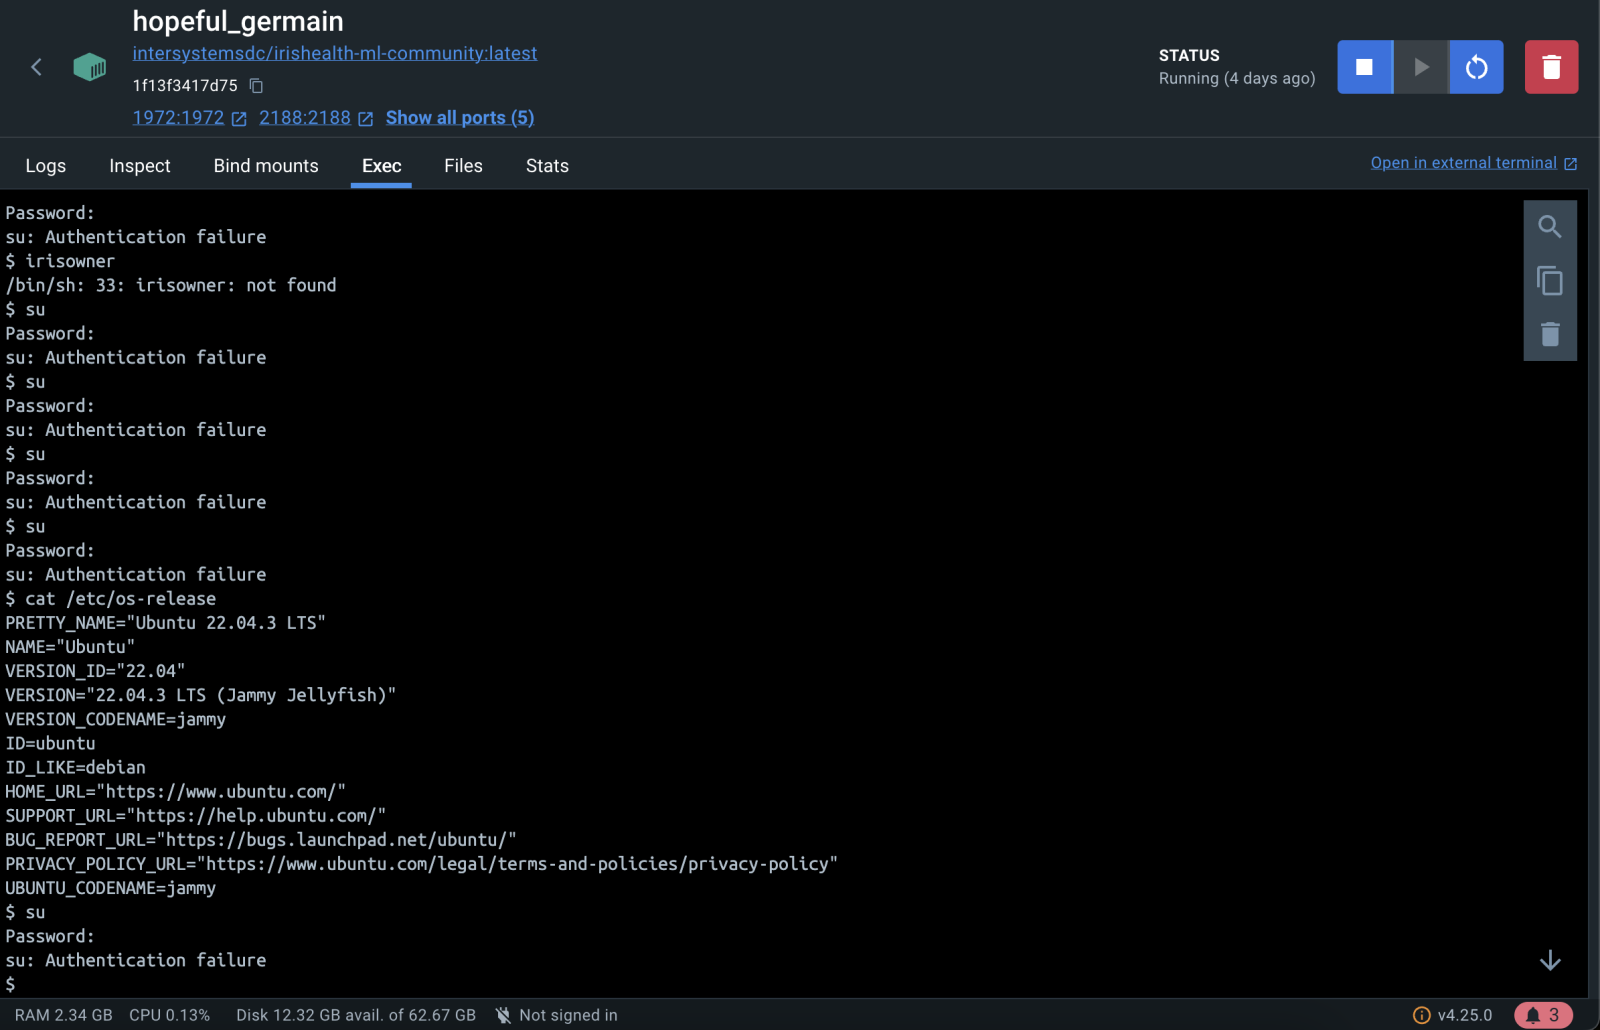Click the greyed-out start play button

(1421, 67)
